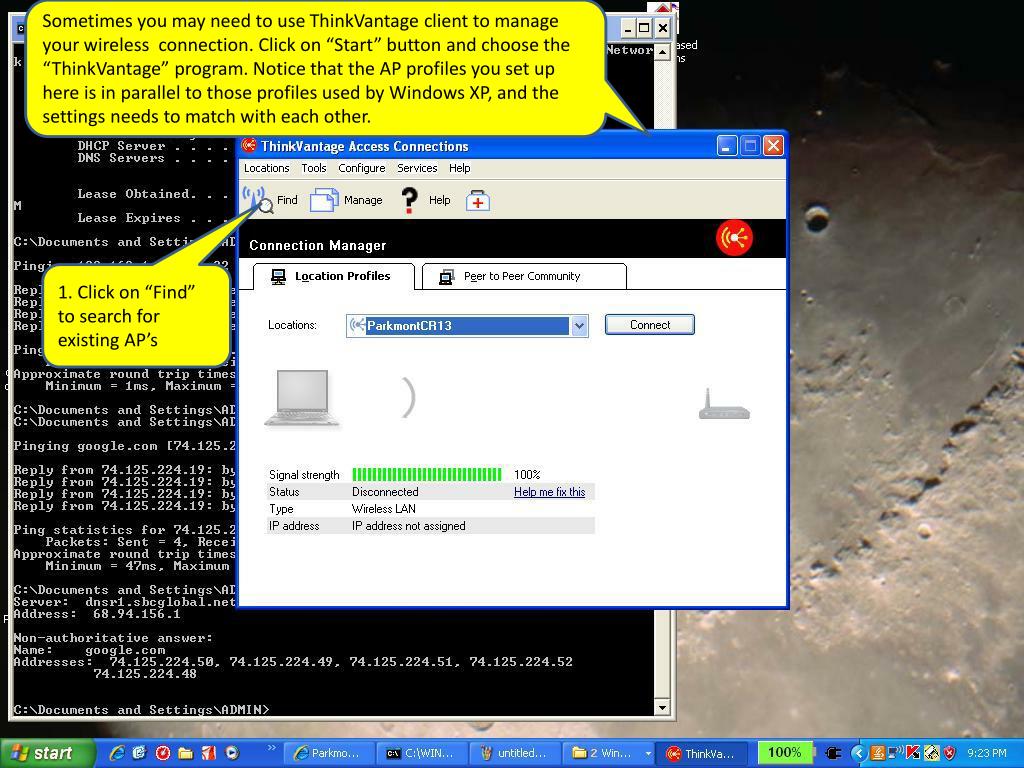Switch to the Location Profiles tab

click(x=334, y=276)
